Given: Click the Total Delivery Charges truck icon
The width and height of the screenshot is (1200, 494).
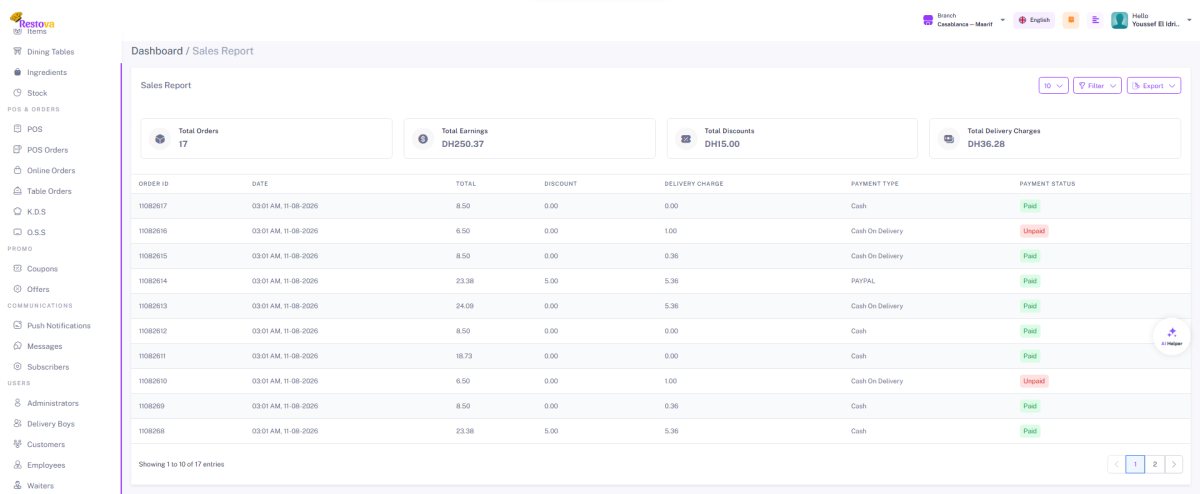Looking at the screenshot, I should tap(949, 138).
